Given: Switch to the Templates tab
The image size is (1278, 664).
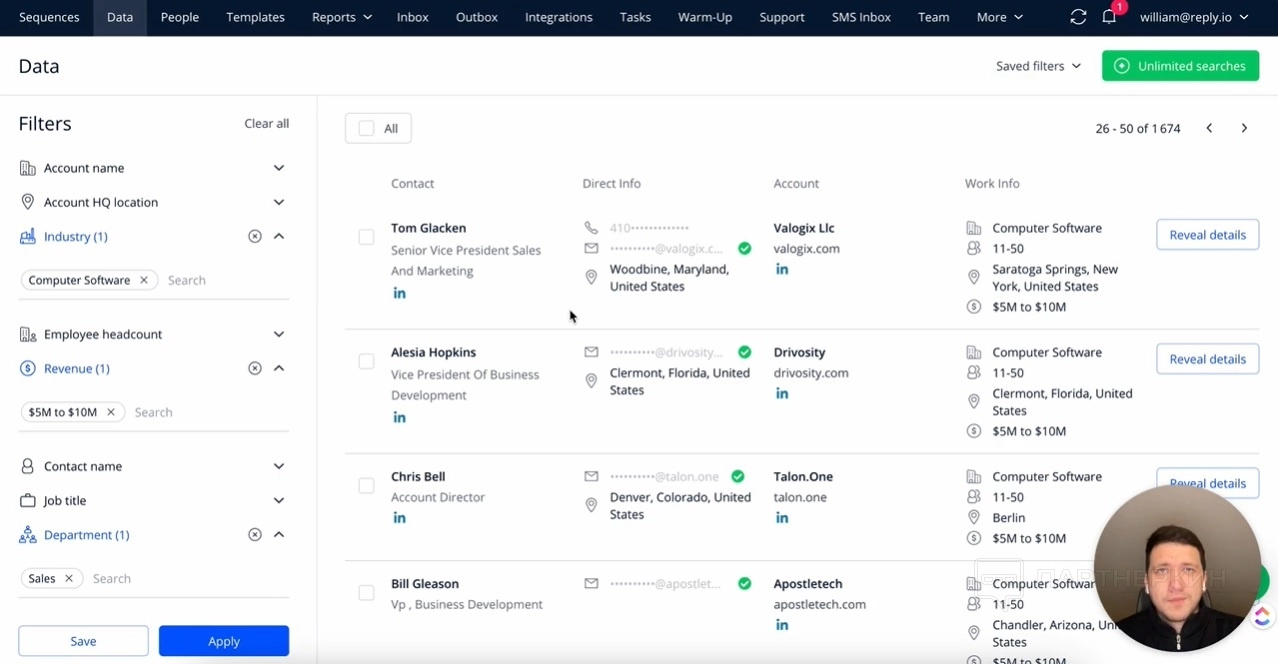Looking at the screenshot, I should pos(255,17).
